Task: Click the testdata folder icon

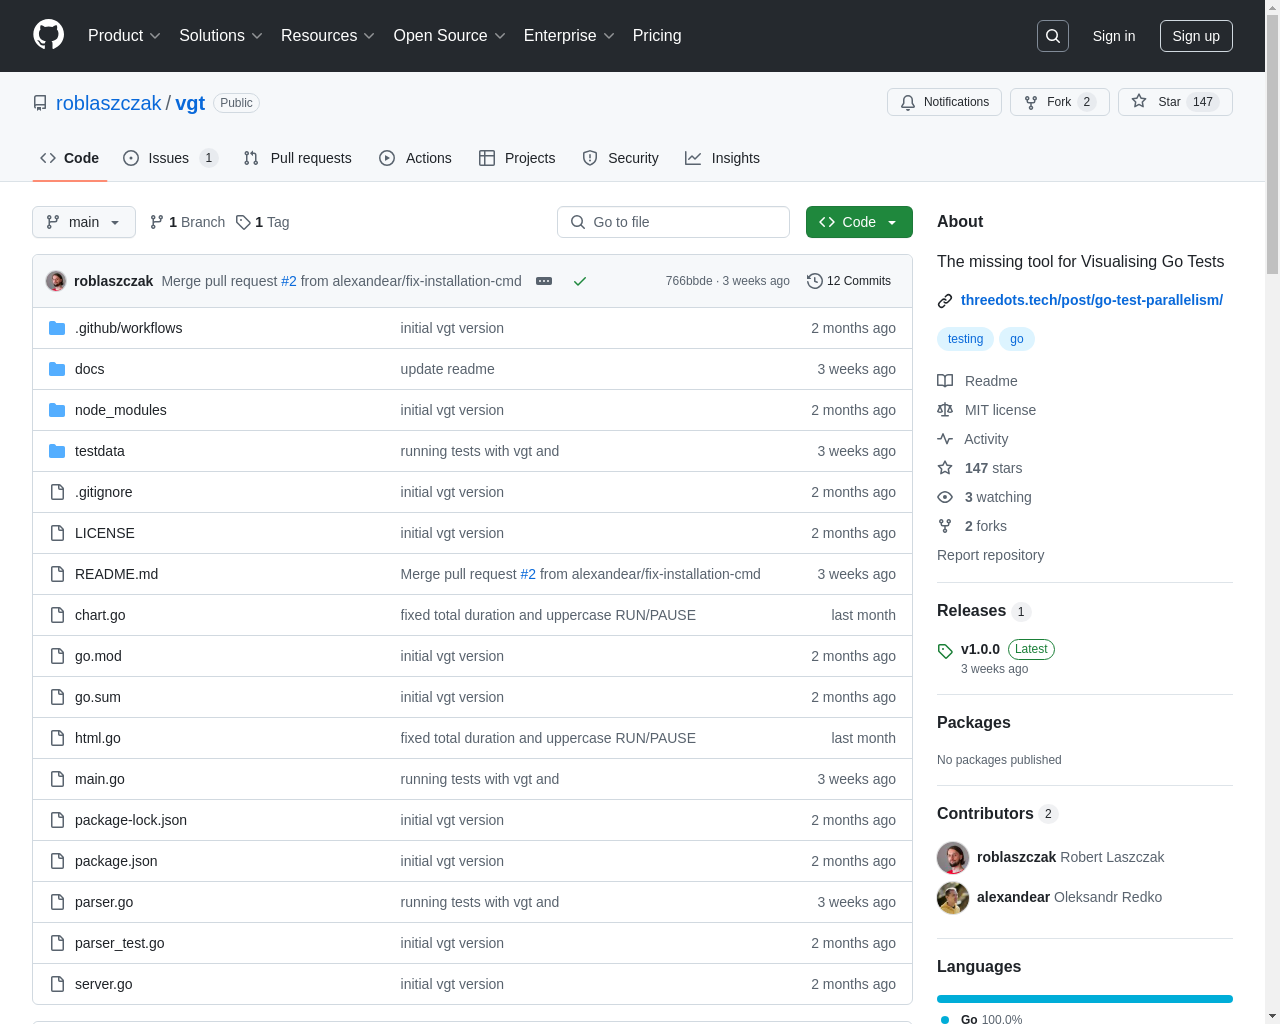Action: coord(57,451)
